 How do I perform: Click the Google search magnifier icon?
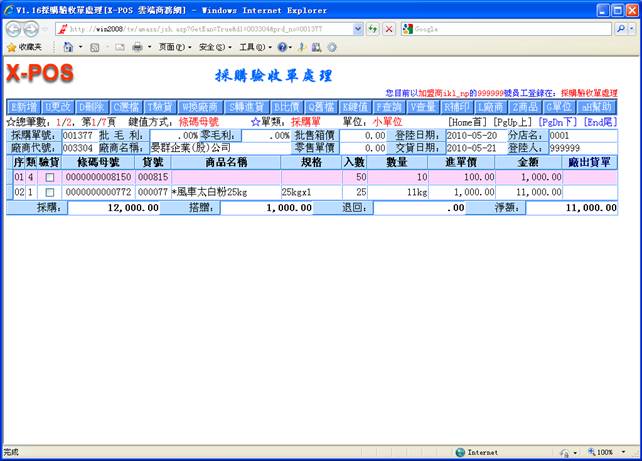[619, 29]
